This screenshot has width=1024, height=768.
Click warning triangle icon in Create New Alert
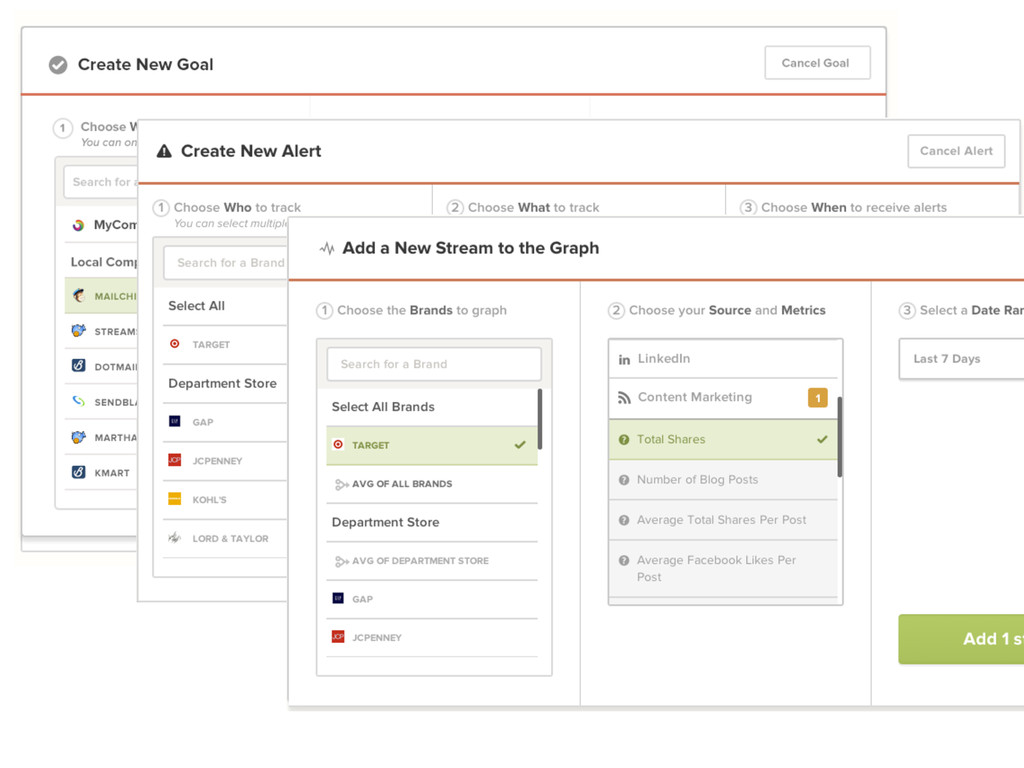pos(164,152)
